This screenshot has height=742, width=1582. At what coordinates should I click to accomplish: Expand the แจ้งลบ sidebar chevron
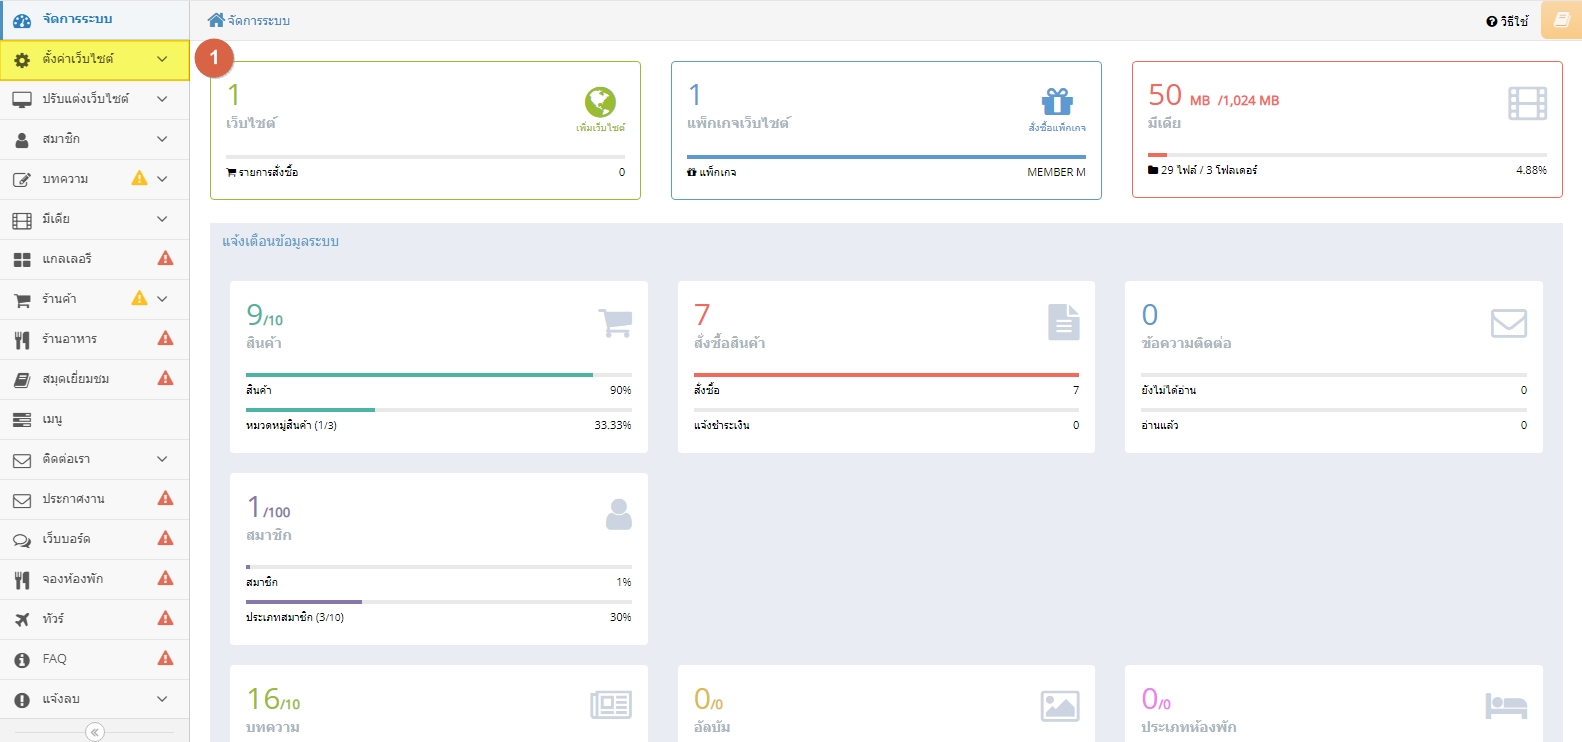162,699
